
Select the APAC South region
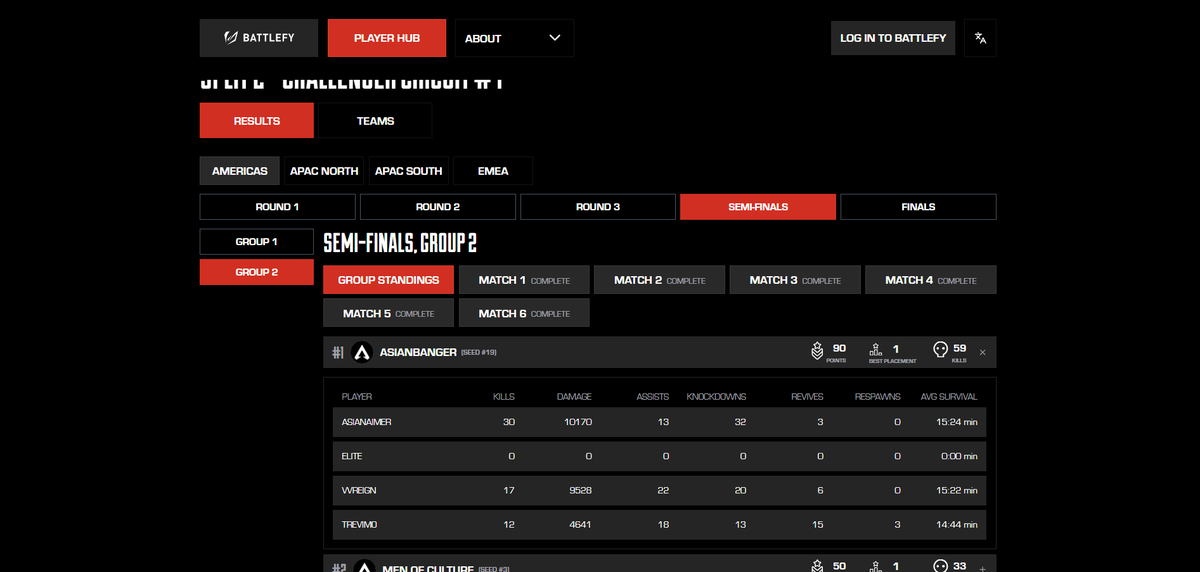[408, 171]
